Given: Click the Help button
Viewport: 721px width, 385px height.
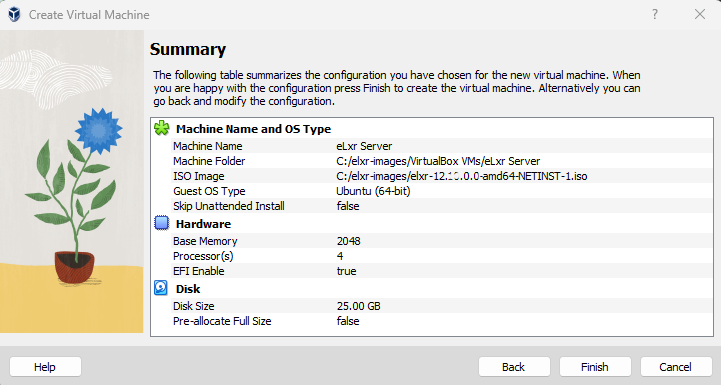Looking at the screenshot, I should [x=45, y=367].
